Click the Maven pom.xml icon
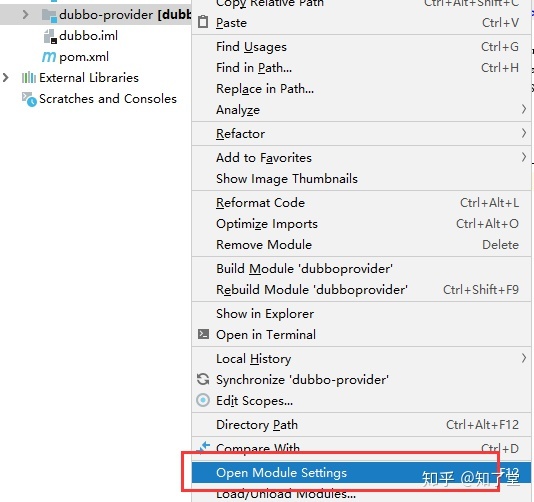Image resolution: width=534 pixels, height=502 pixels. (x=49, y=57)
